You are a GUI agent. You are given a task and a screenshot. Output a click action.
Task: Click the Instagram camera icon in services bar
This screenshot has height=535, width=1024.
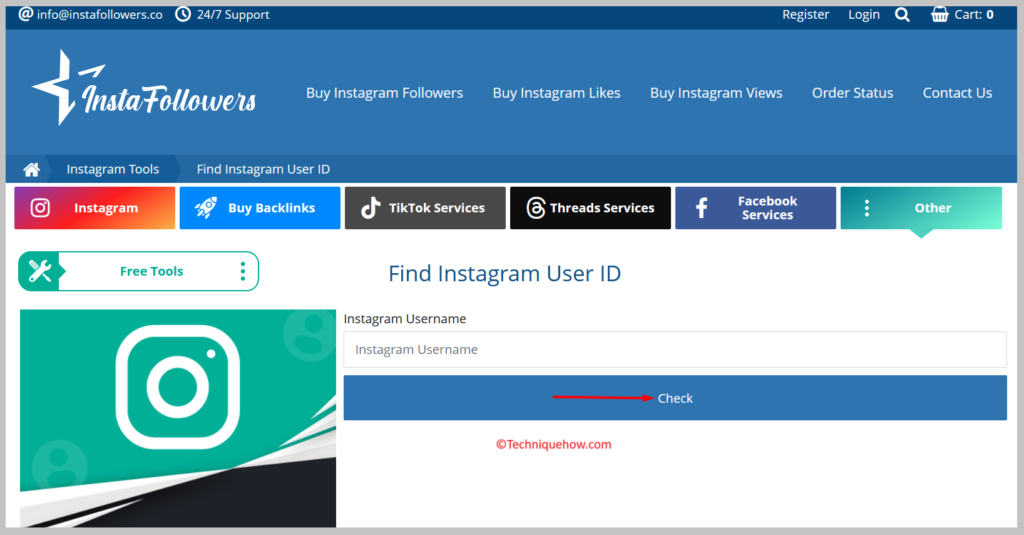40,208
